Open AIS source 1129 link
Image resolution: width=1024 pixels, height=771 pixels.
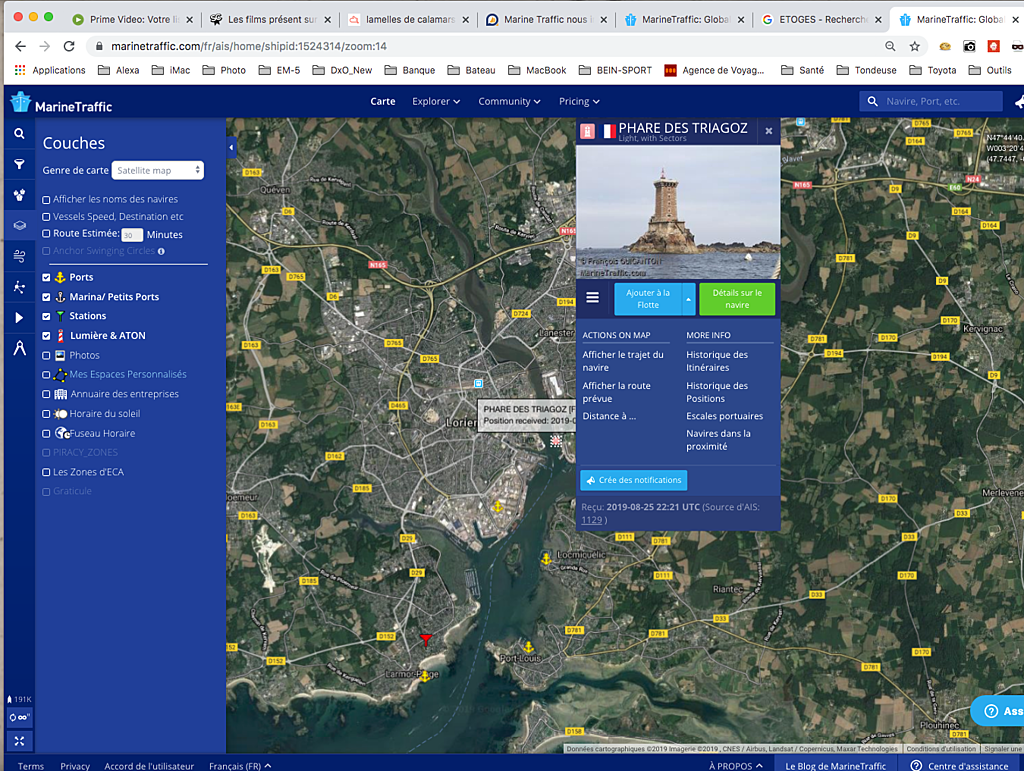592,520
